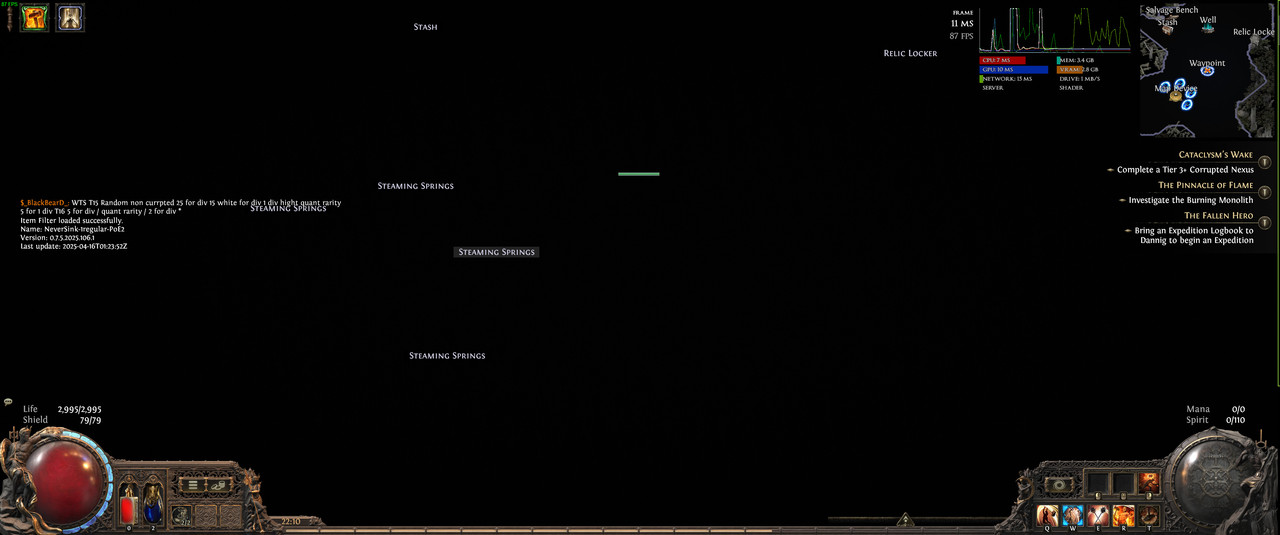Click the player name $_BlackBearD_ in chat
The height and width of the screenshot is (535, 1280).
tap(44, 202)
